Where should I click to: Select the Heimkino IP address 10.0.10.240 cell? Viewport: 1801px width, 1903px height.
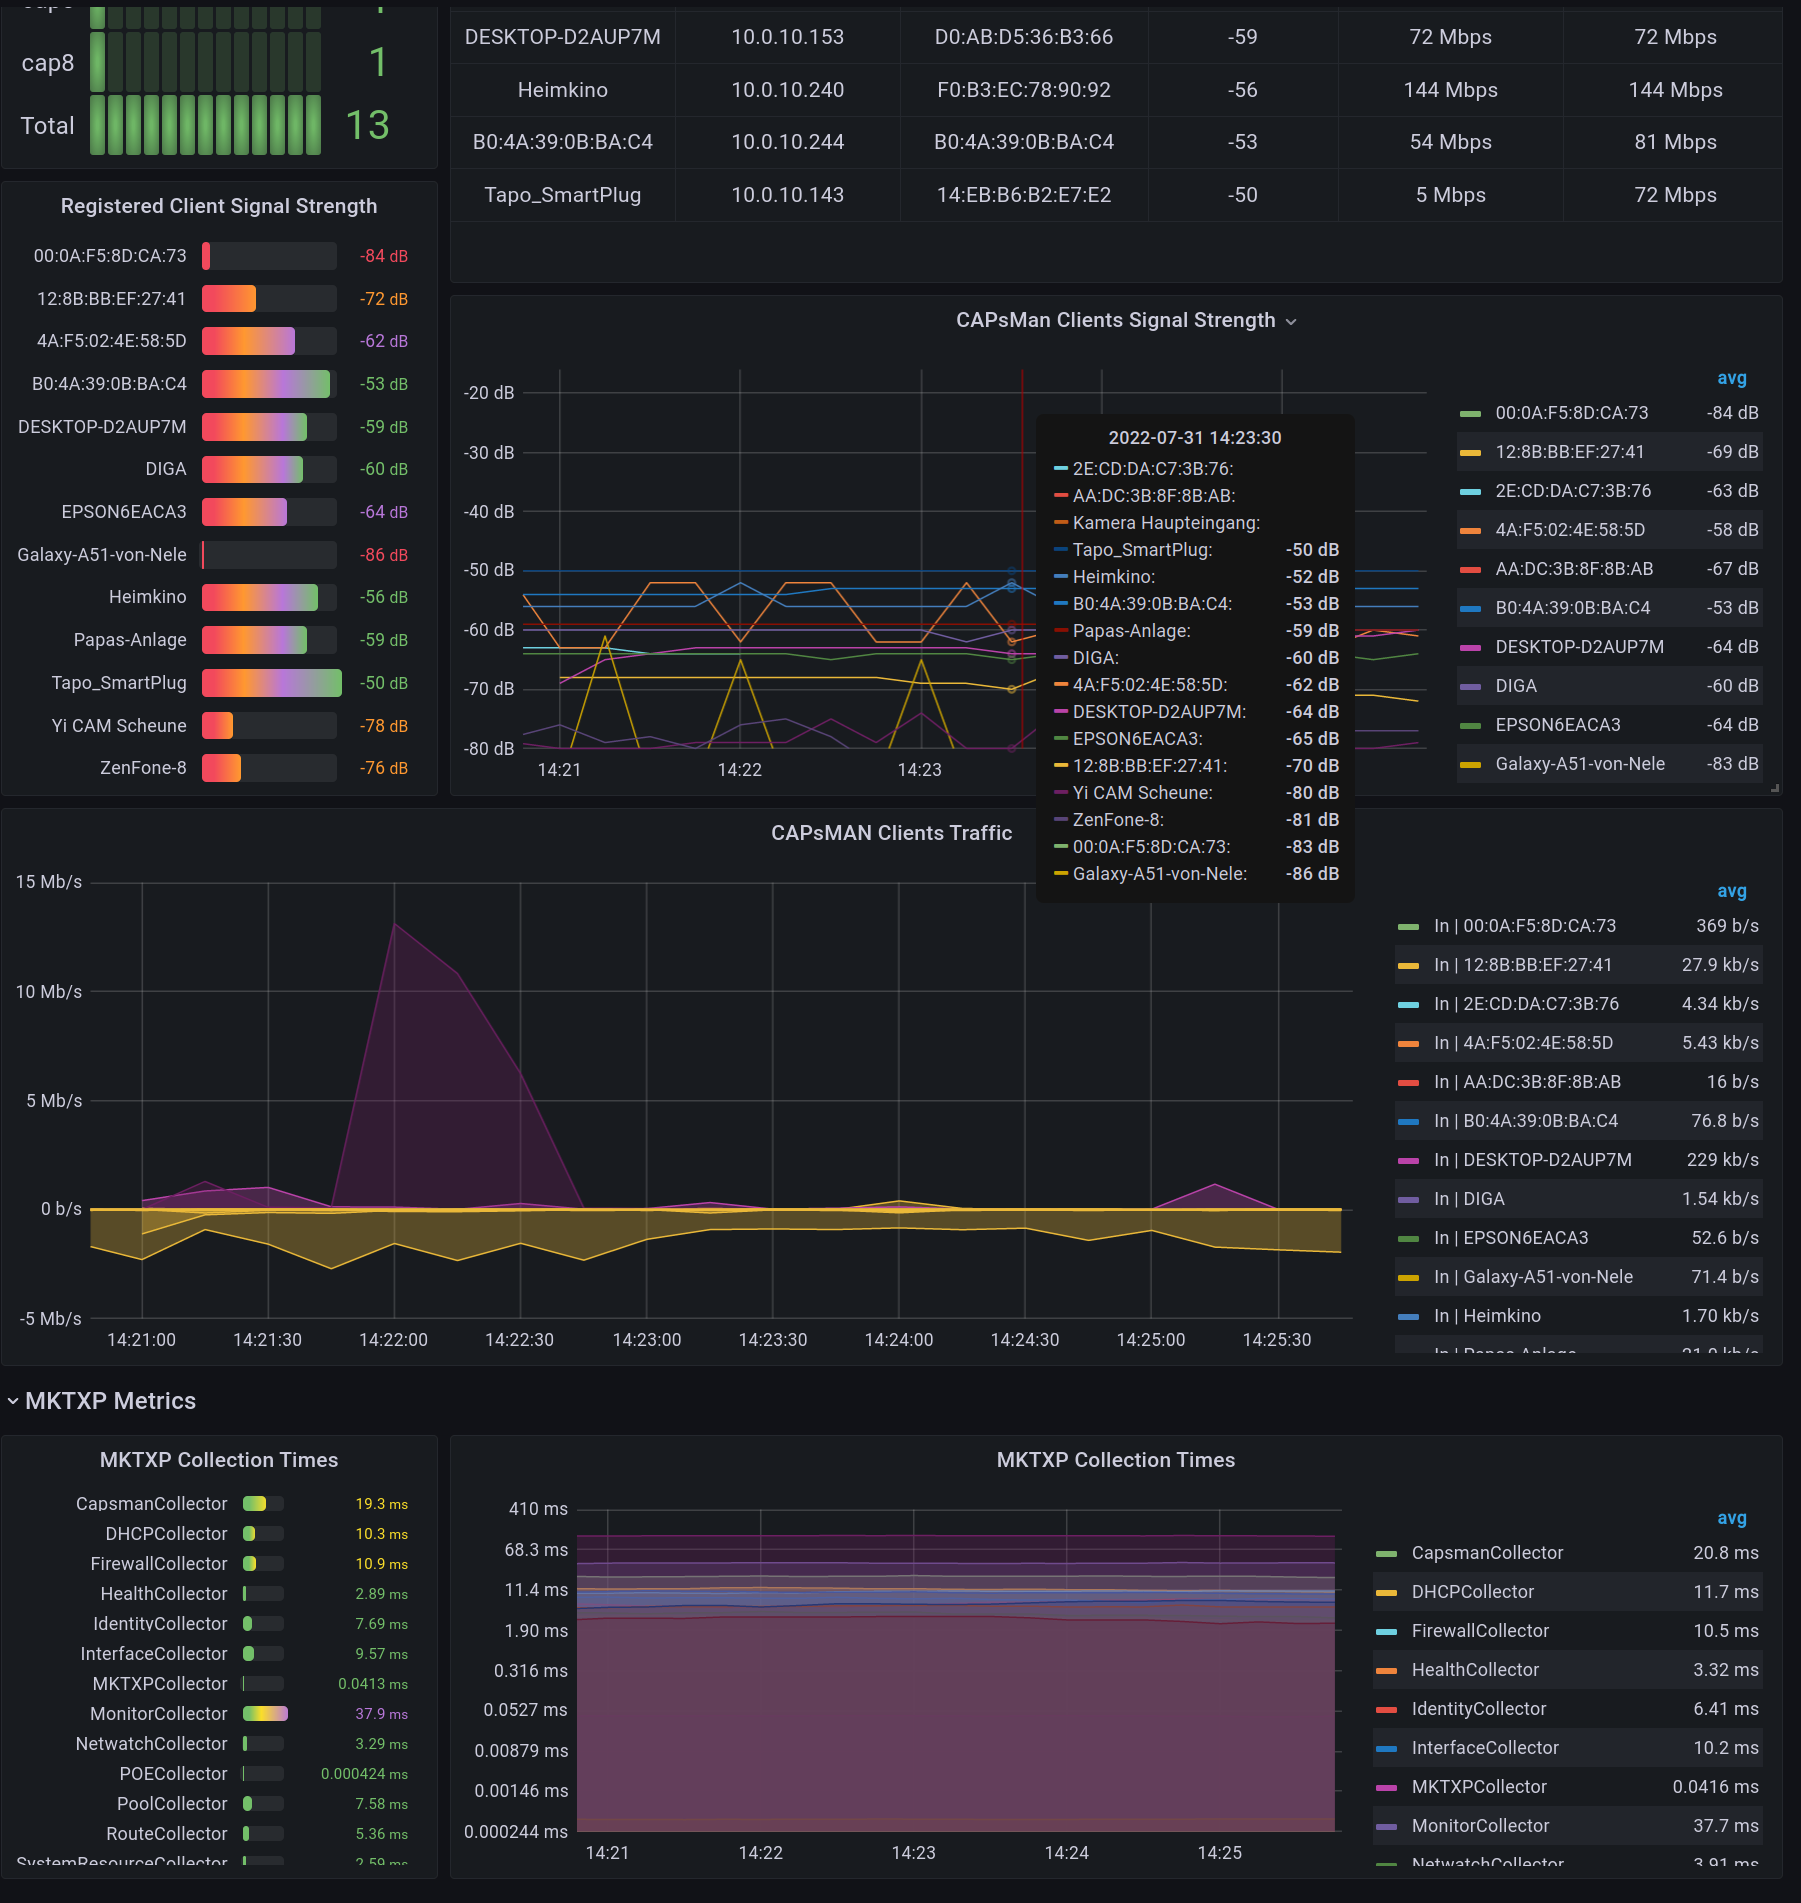click(787, 90)
